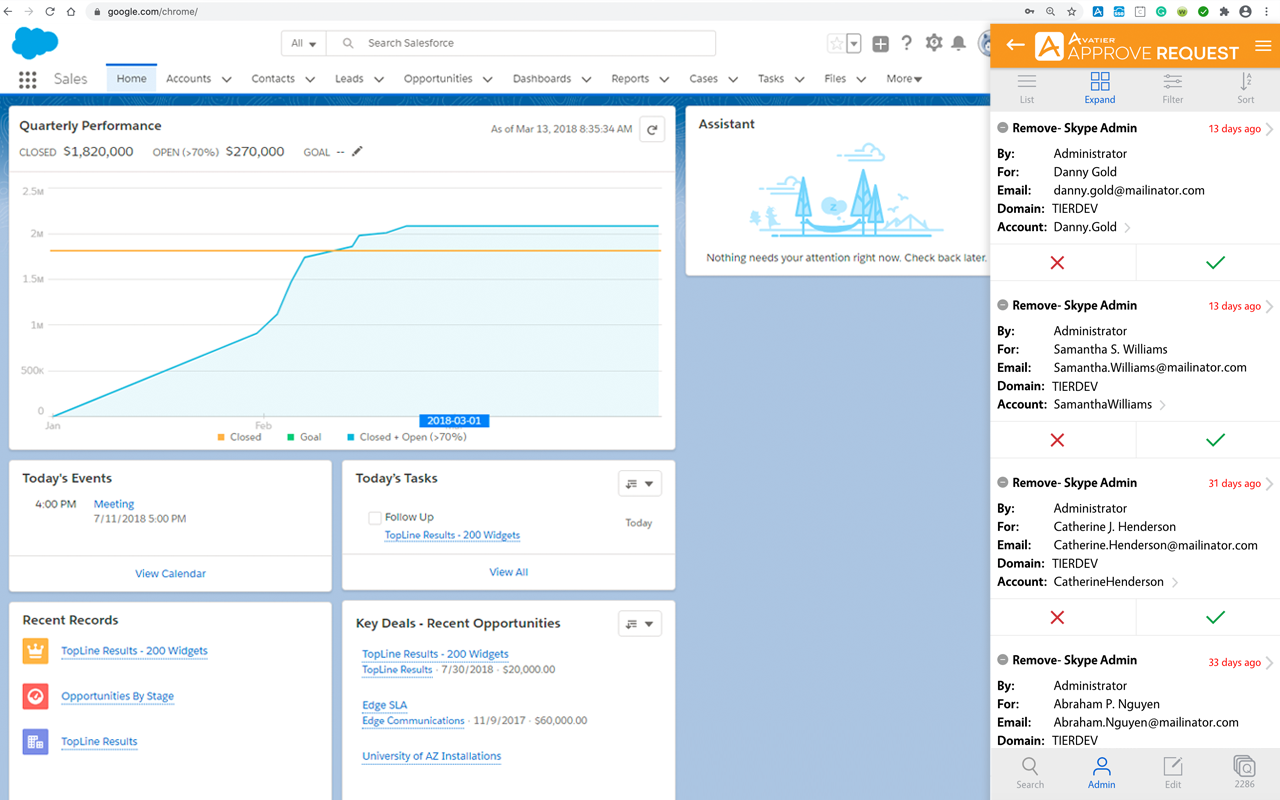Open the 2286 requests stack icon
The width and height of the screenshot is (1280, 800).
1244,773
